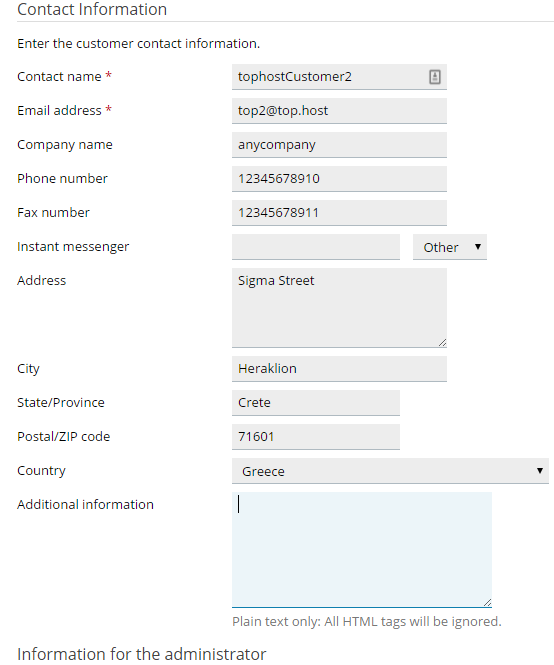This screenshot has width=554, height=665.
Task: Click the empty Instant messenger text field
Action: 316,247
